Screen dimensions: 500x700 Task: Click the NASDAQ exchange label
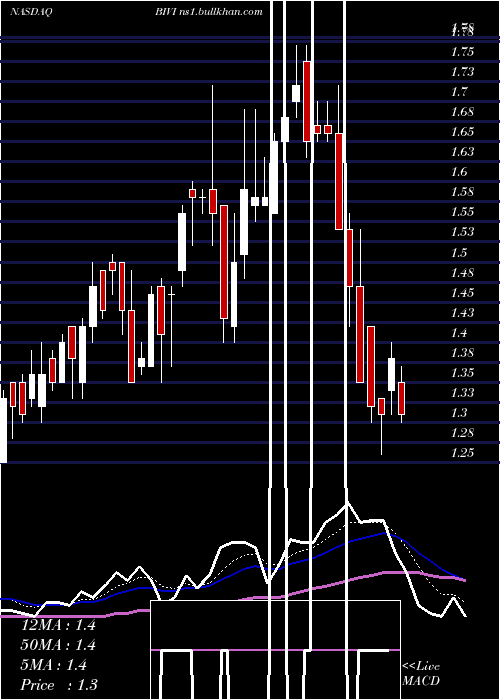(31, 12)
